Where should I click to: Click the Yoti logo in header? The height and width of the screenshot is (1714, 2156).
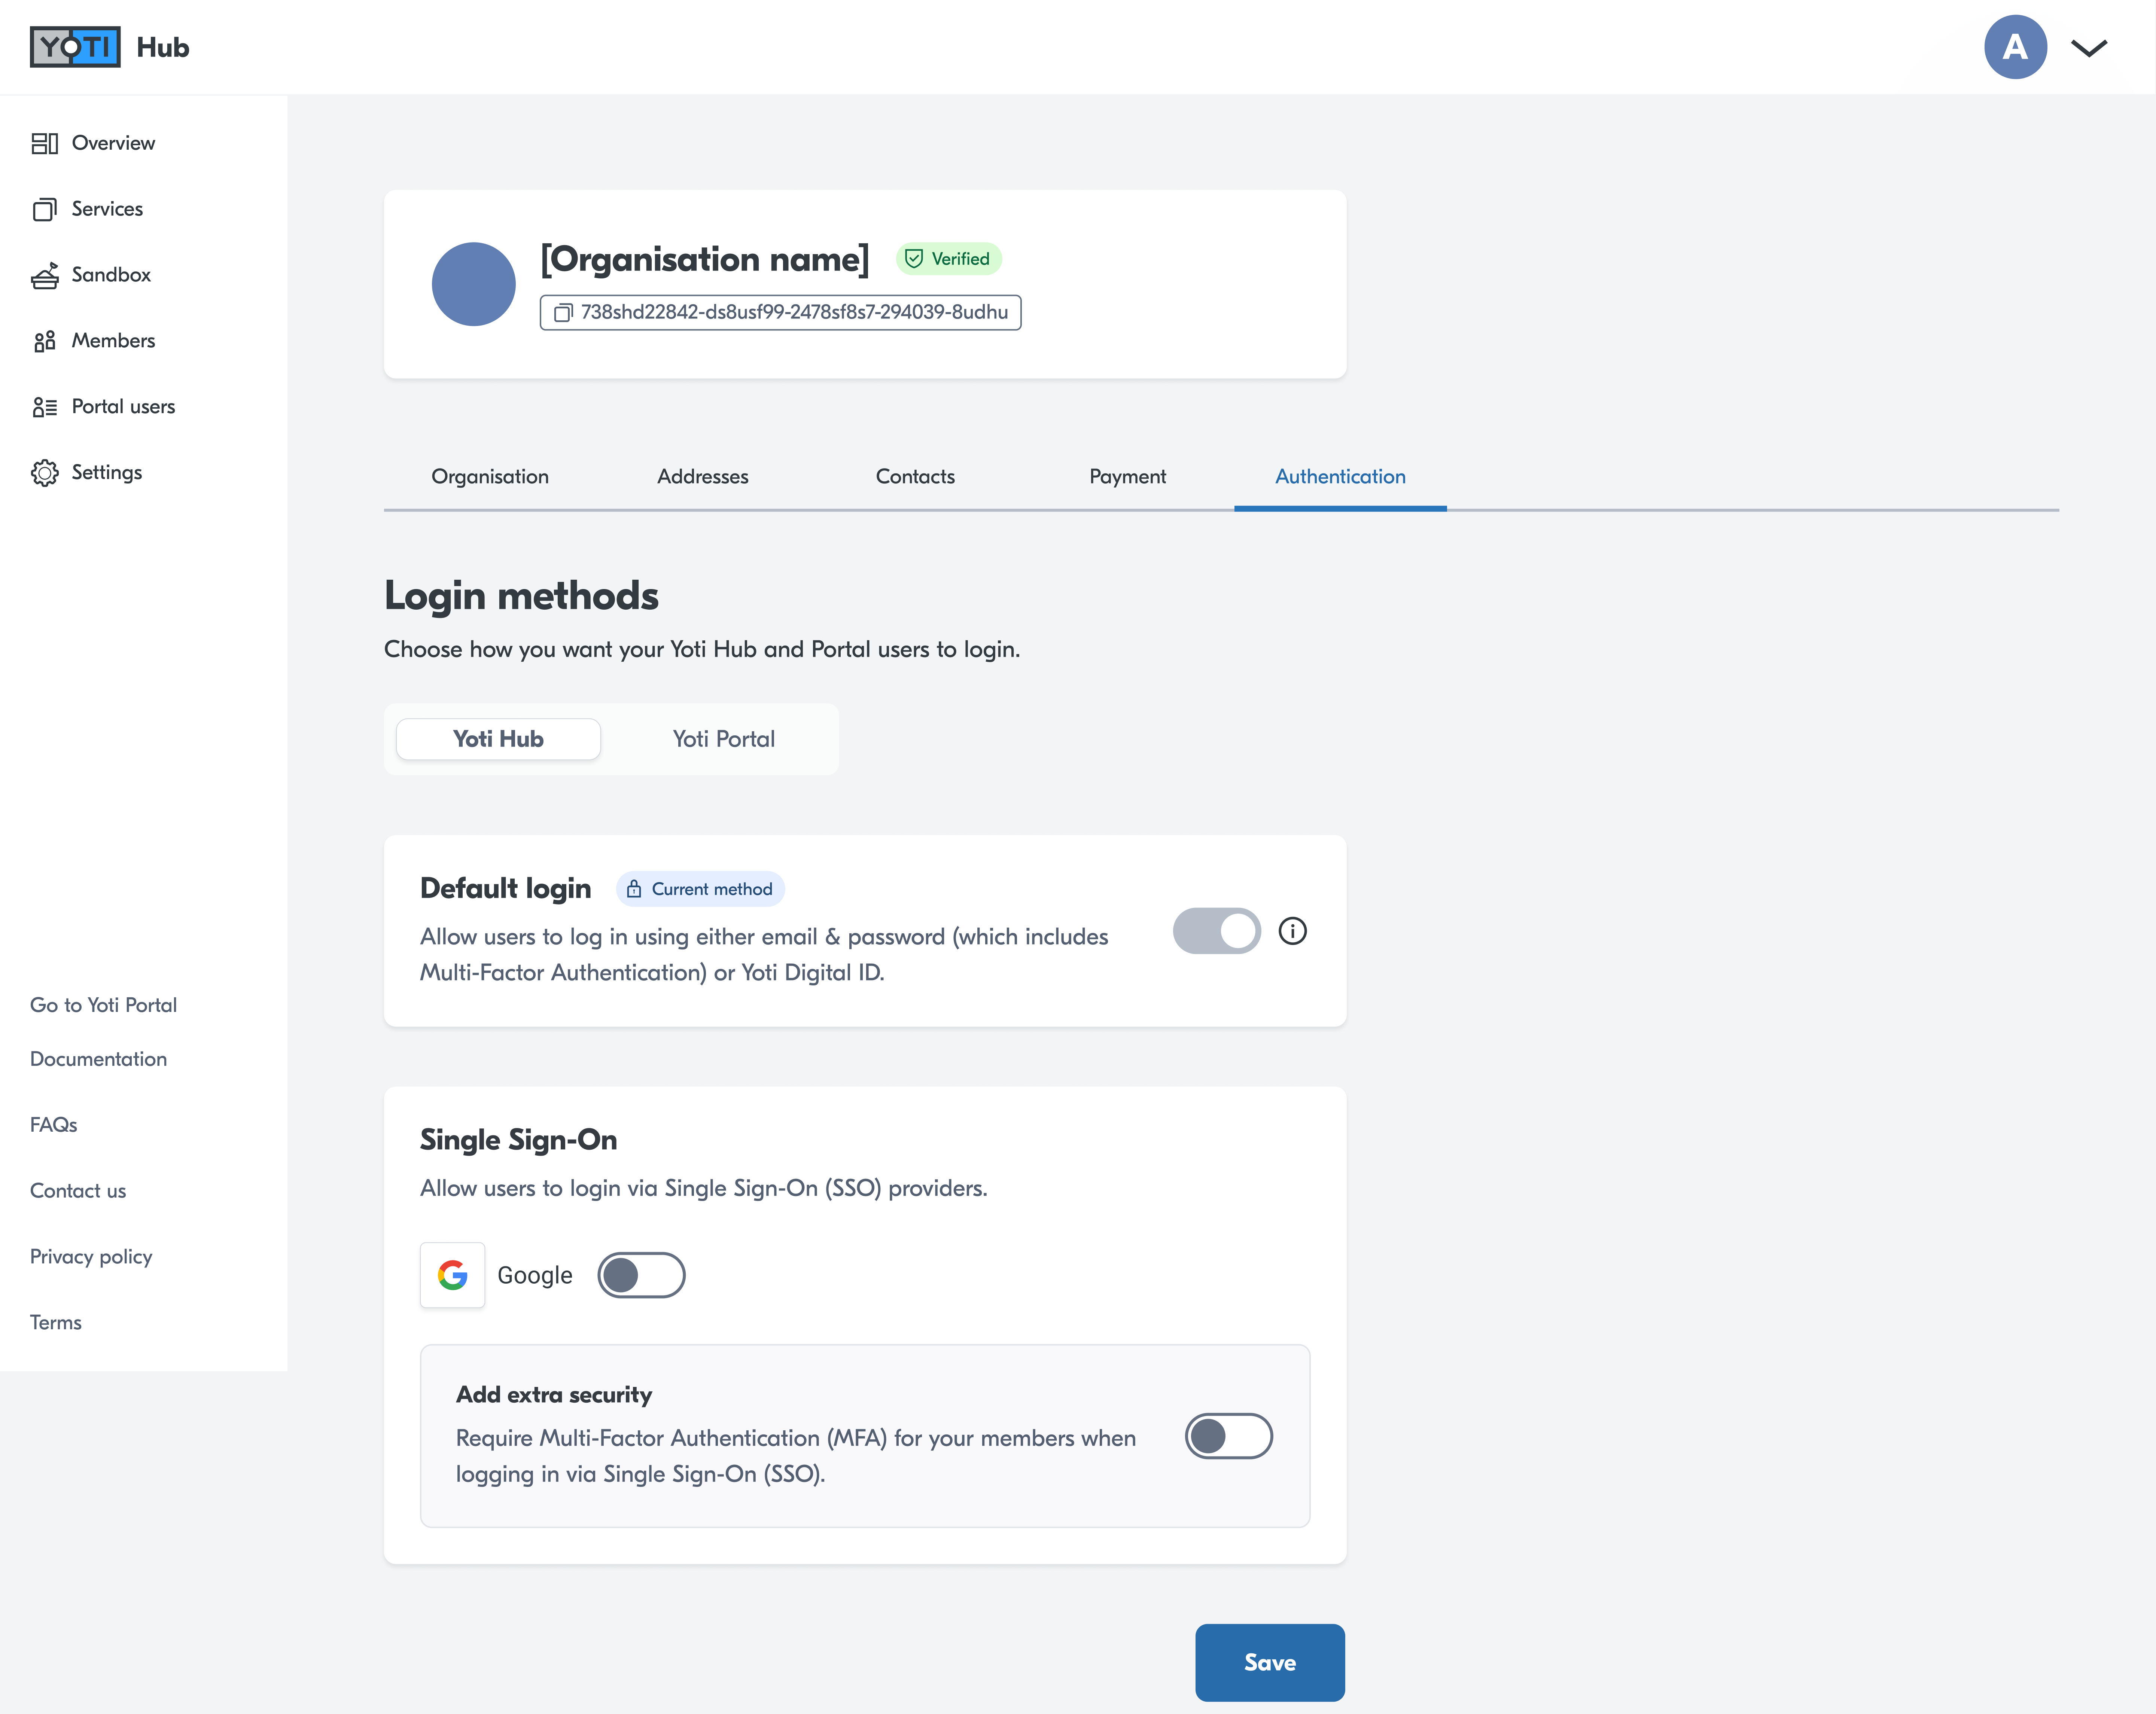pyautogui.click(x=75, y=47)
